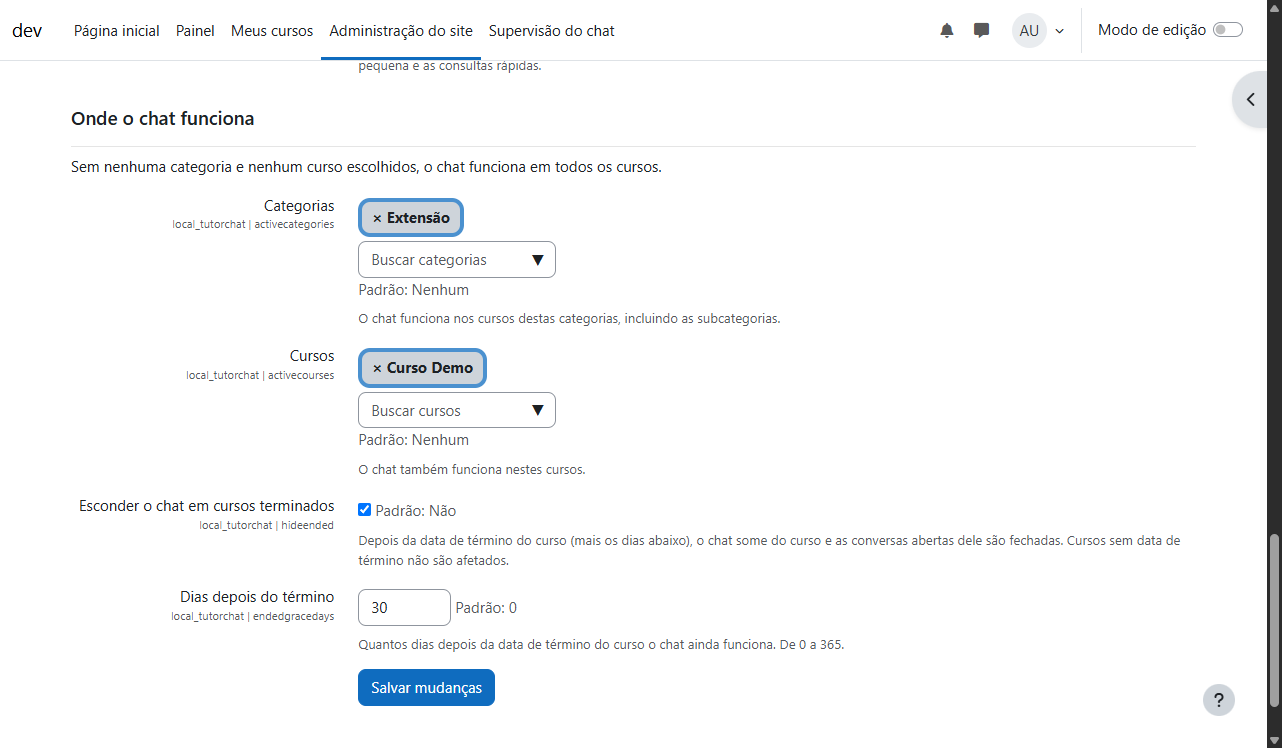Expand the Buscar categorias dropdown arrow
The width and height of the screenshot is (1282, 748).
[537, 260]
